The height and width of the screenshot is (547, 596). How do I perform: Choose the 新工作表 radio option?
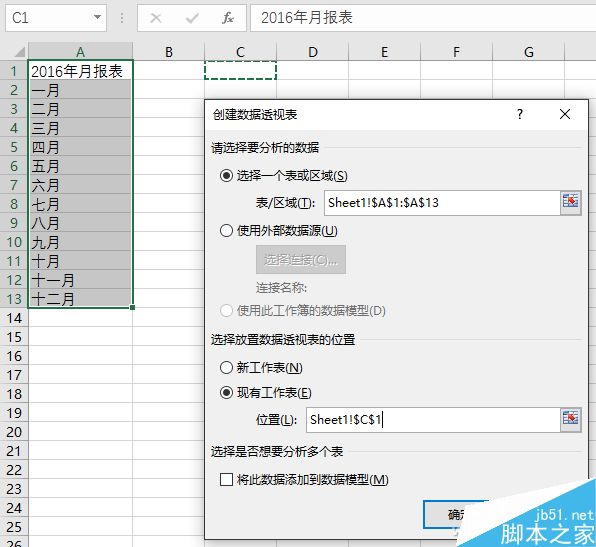226,367
